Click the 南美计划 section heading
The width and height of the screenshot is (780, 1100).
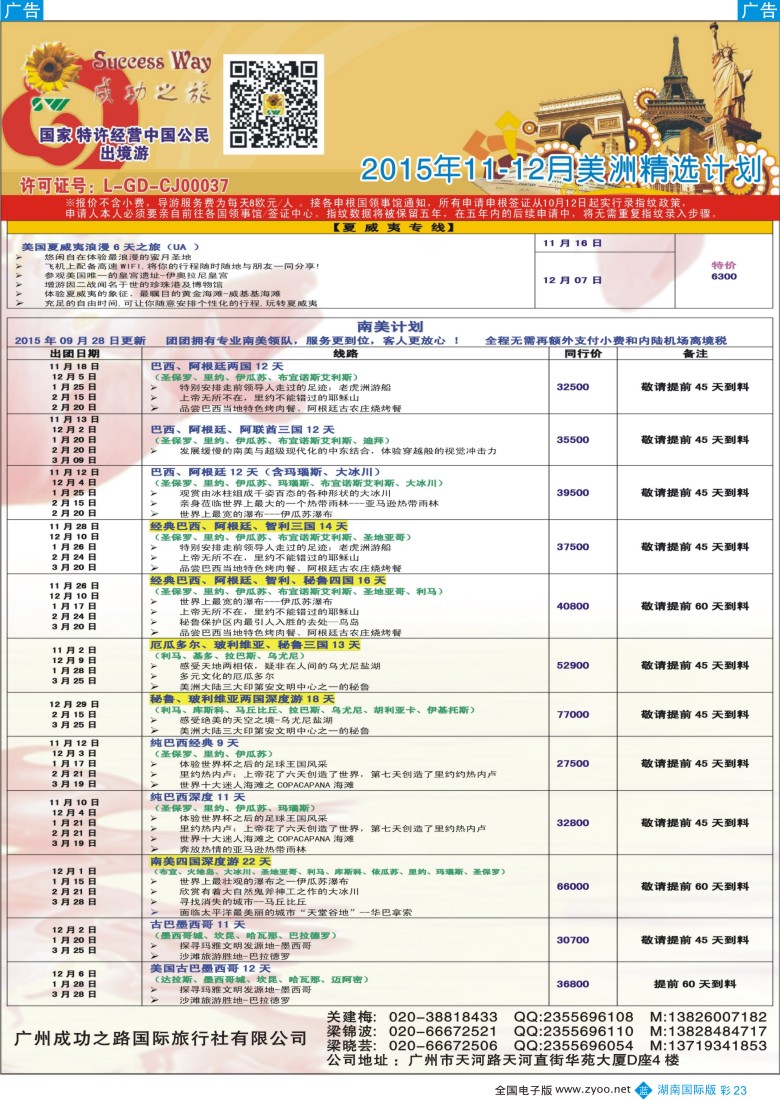click(390, 326)
